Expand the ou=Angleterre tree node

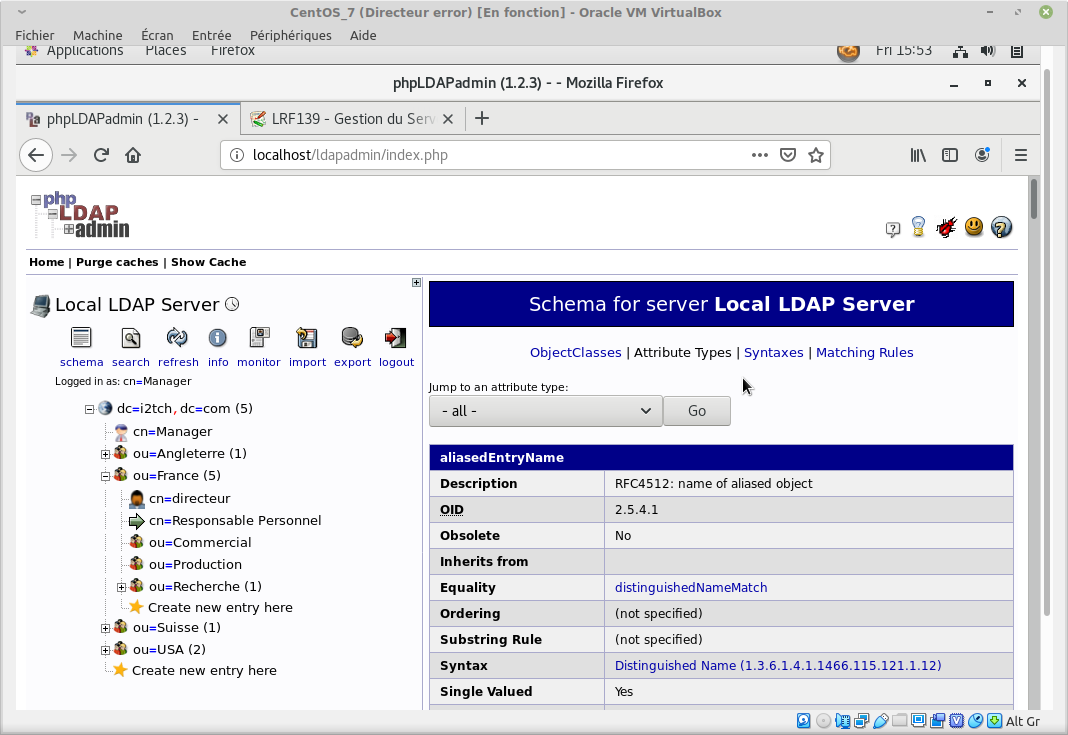point(106,454)
